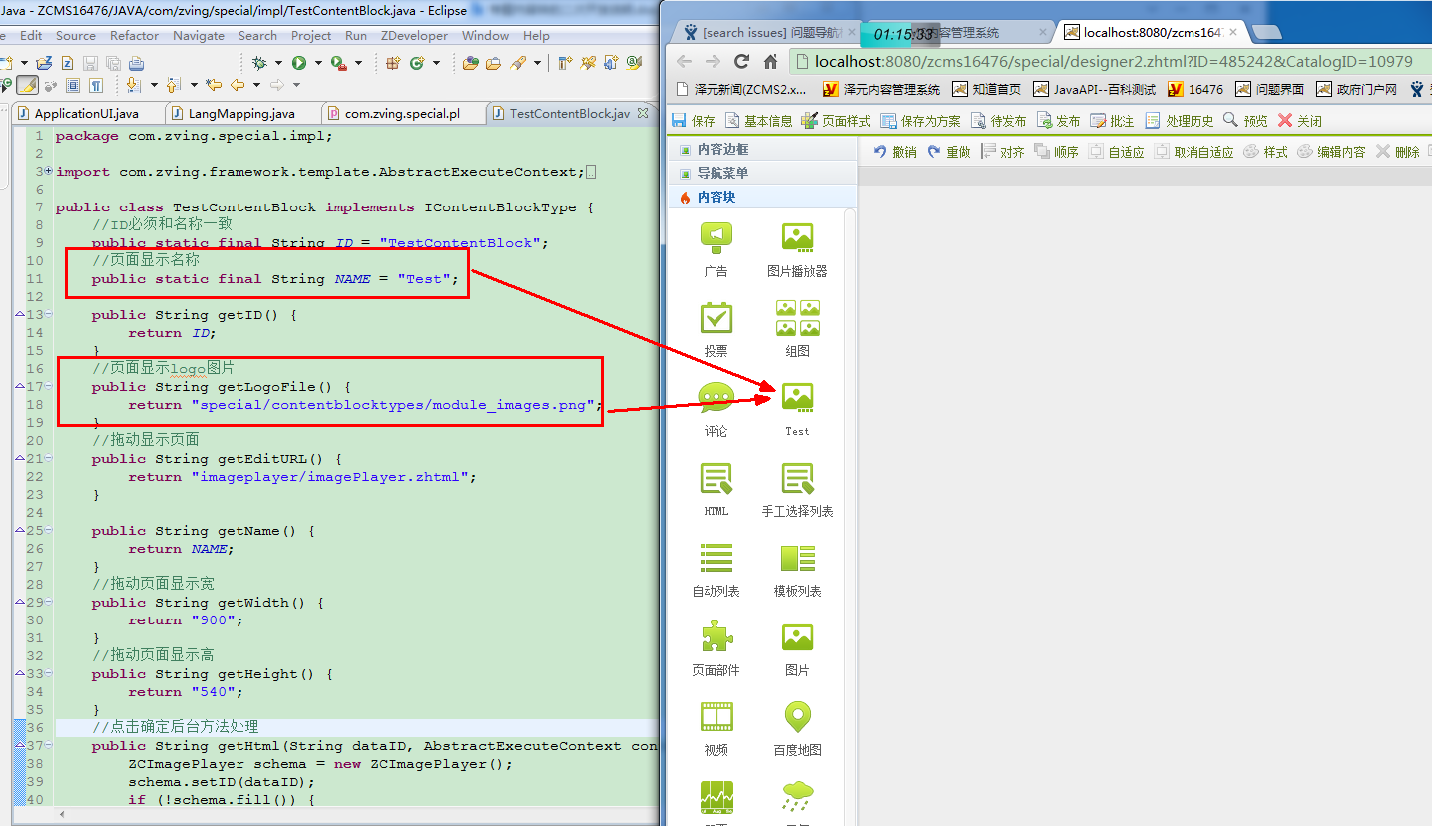The width and height of the screenshot is (1432, 828).
Task: Click the browser address bar URL
Action: pos(1100,61)
